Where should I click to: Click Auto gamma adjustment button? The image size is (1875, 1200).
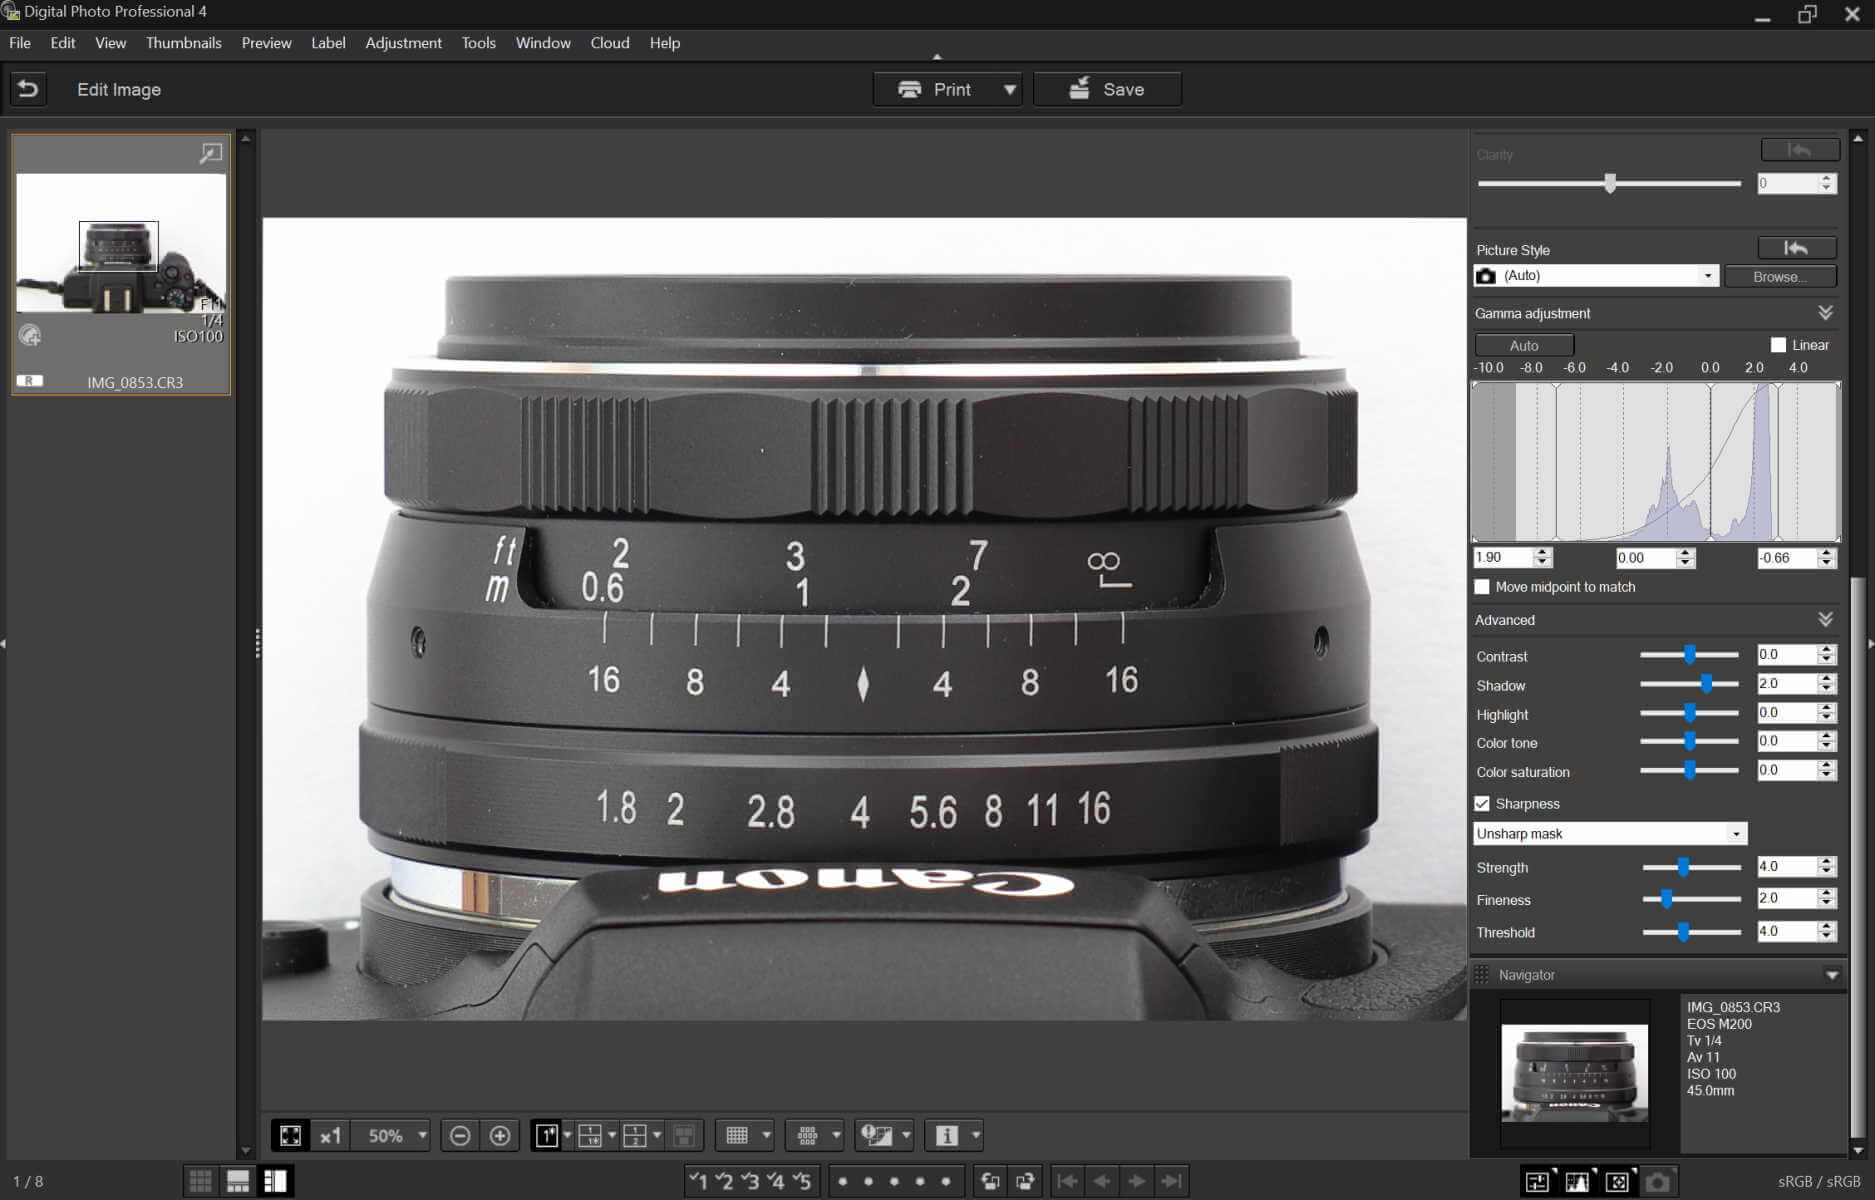[1524, 345]
